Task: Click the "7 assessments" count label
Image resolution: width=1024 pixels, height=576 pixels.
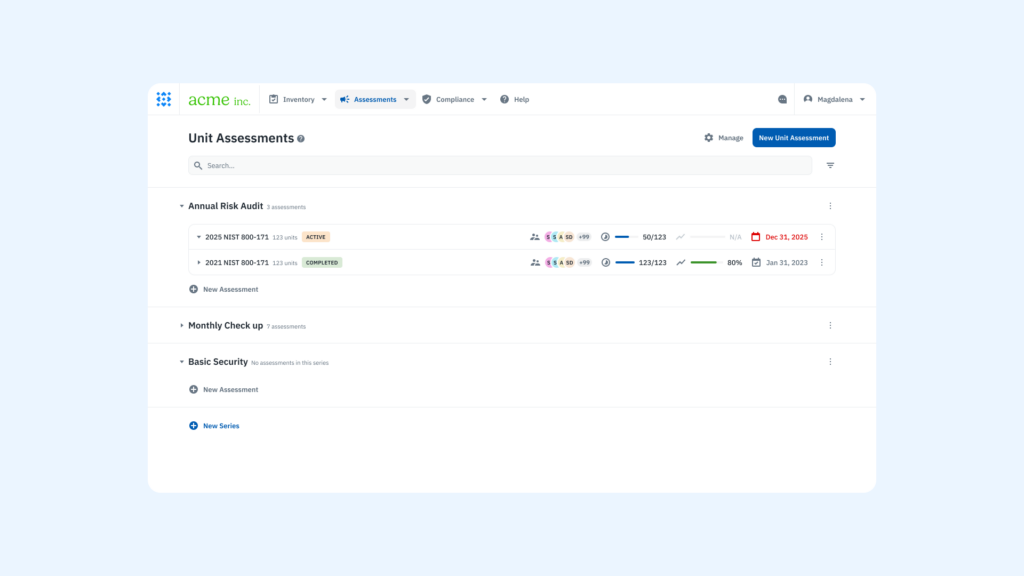Action: point(286,327)
